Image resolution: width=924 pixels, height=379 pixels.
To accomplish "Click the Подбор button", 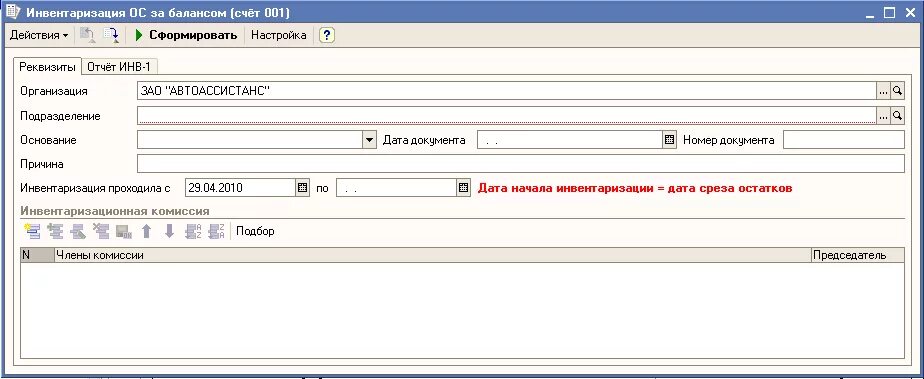I will coord(255,231).
